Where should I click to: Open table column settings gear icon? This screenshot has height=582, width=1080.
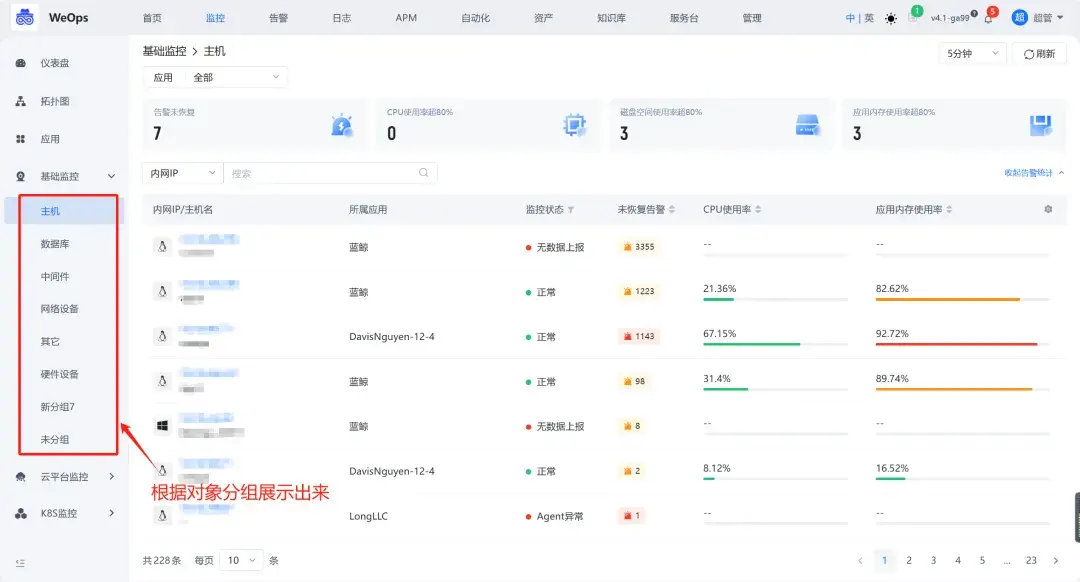pyautogui.click(x=1048, y=209)
